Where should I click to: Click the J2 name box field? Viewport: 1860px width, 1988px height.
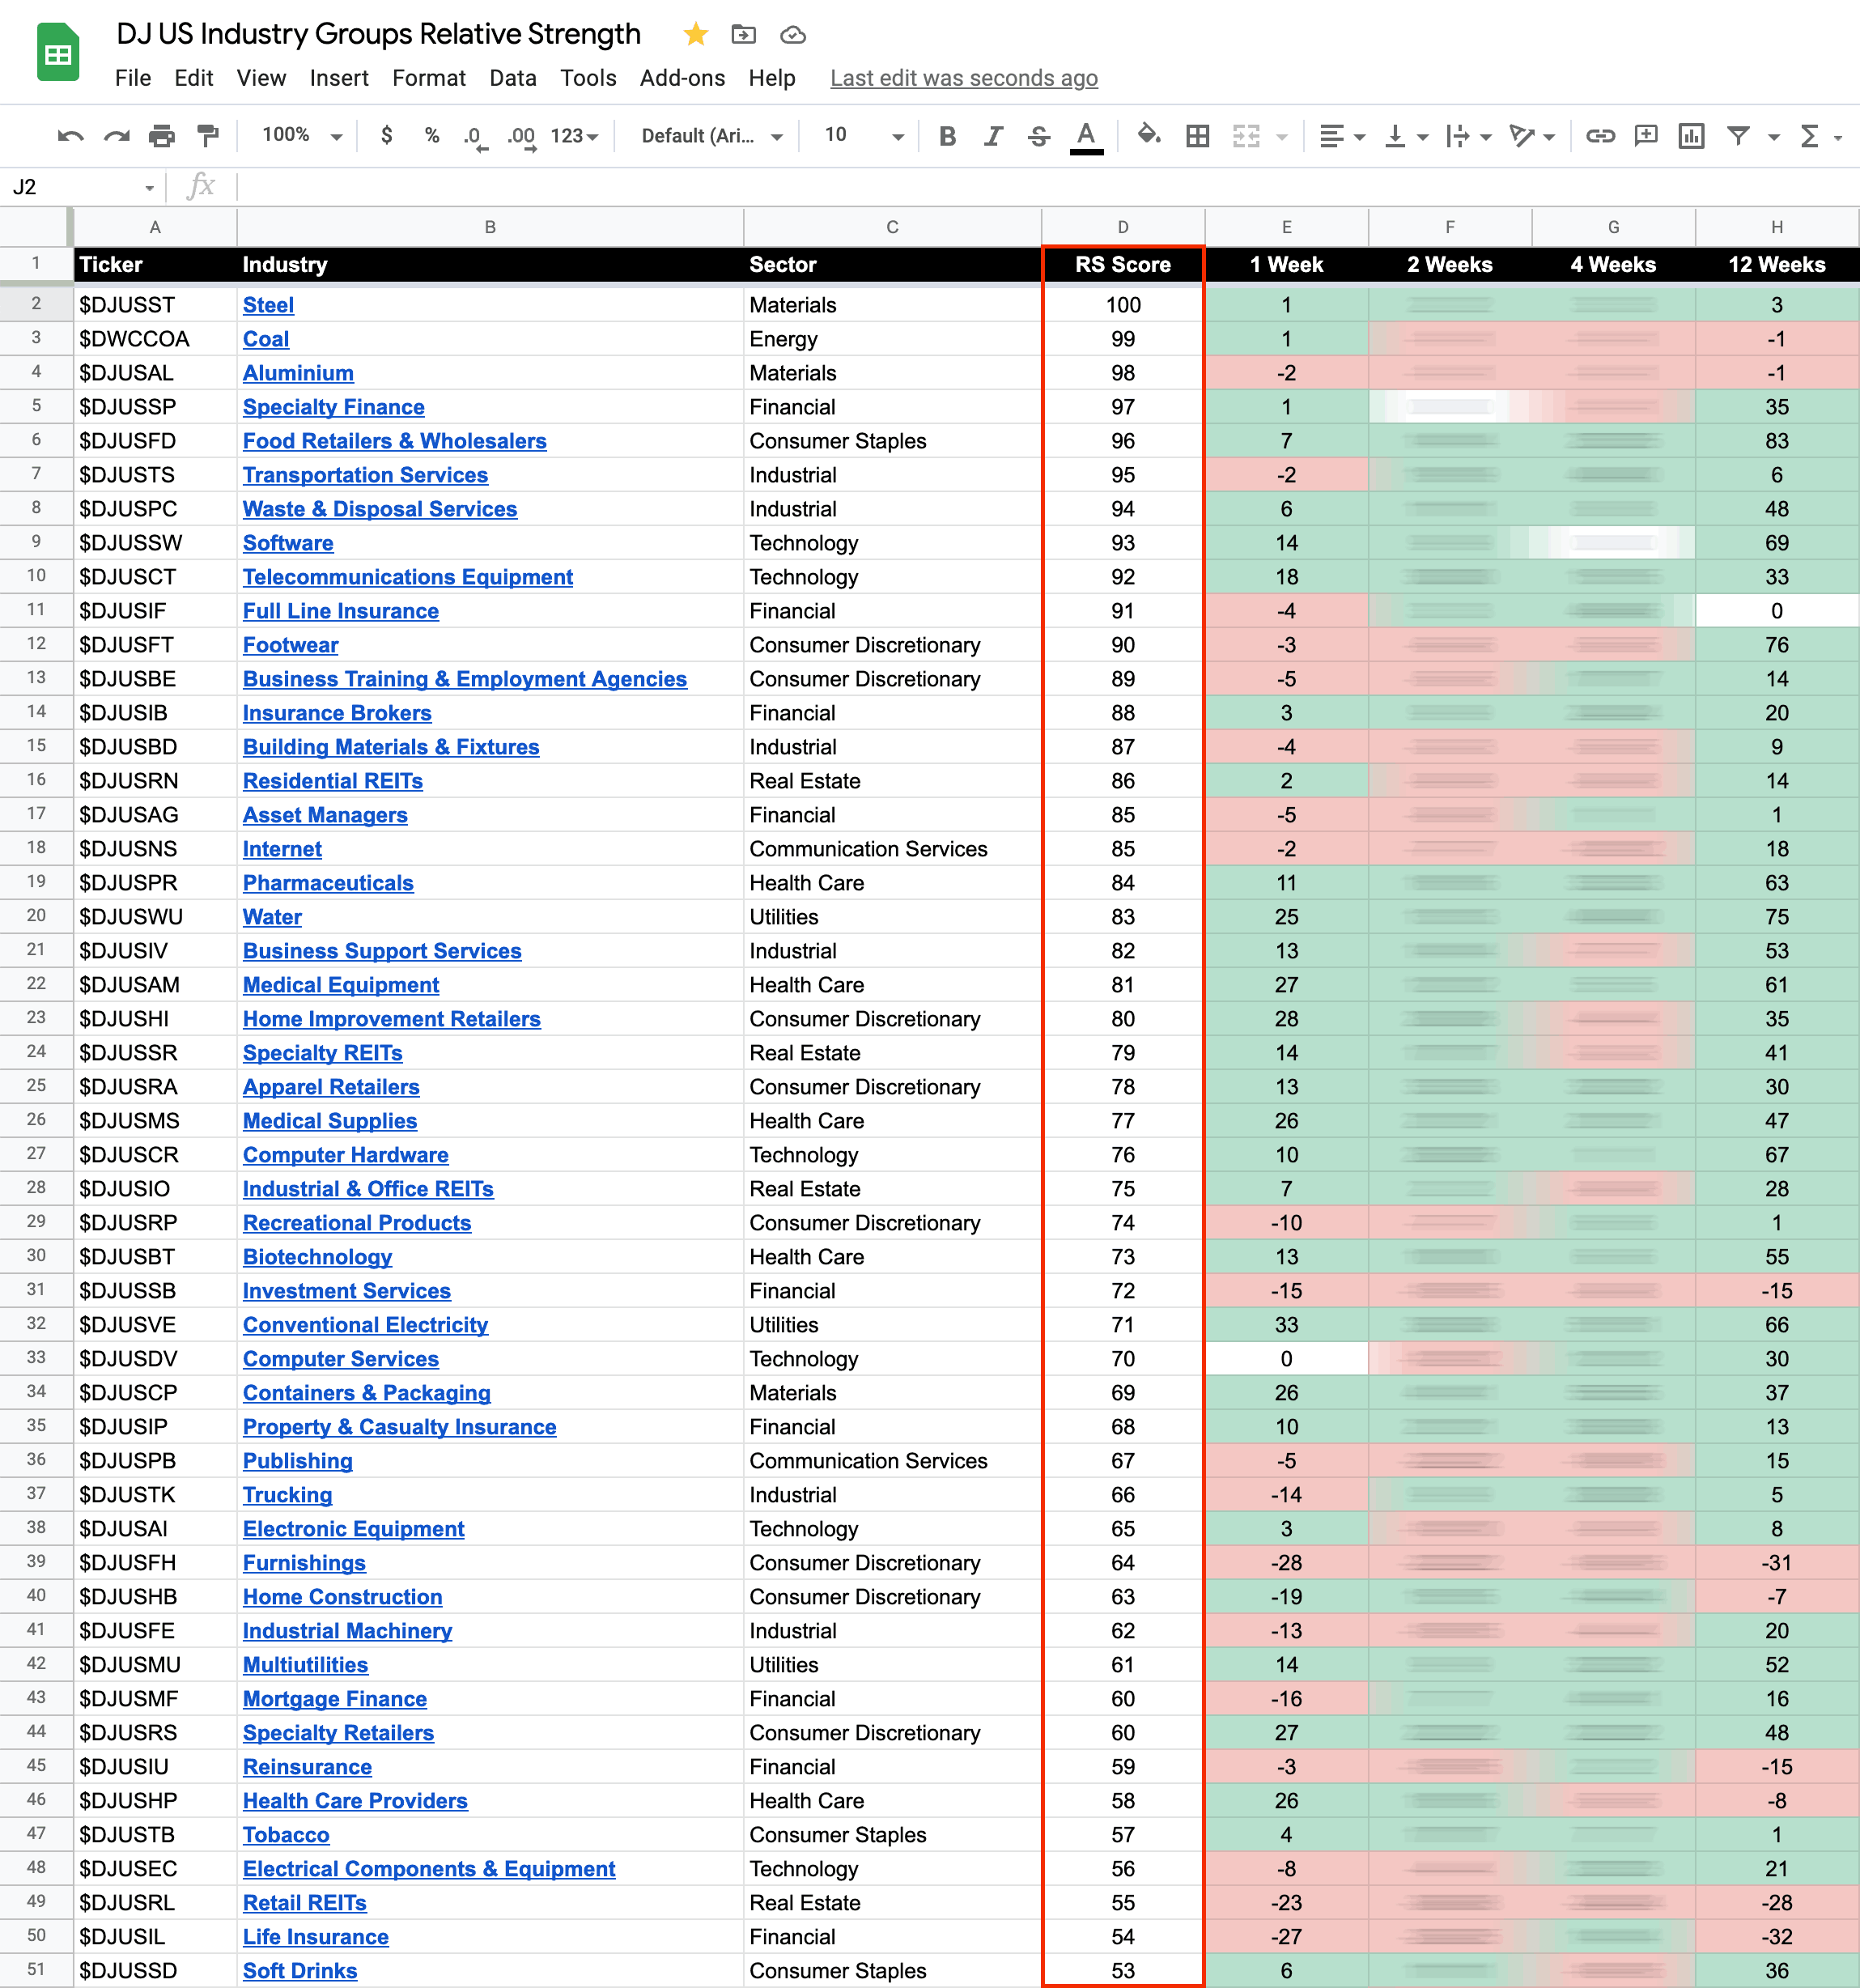point(82,187)
